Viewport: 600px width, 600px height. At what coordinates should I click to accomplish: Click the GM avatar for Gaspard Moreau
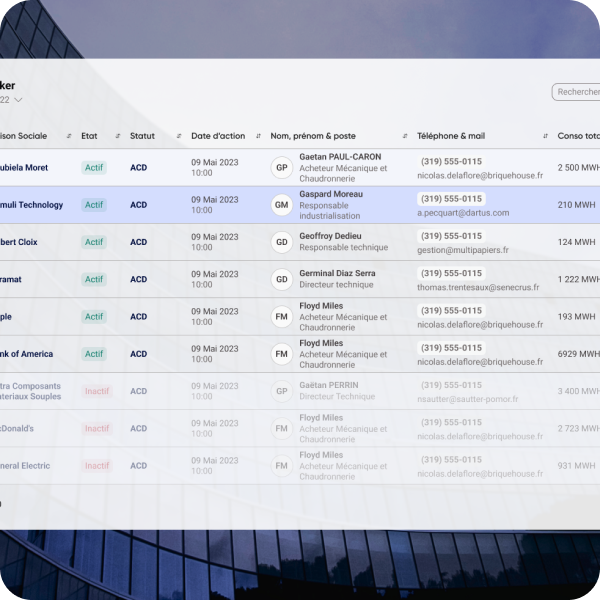tap(282, 205)
